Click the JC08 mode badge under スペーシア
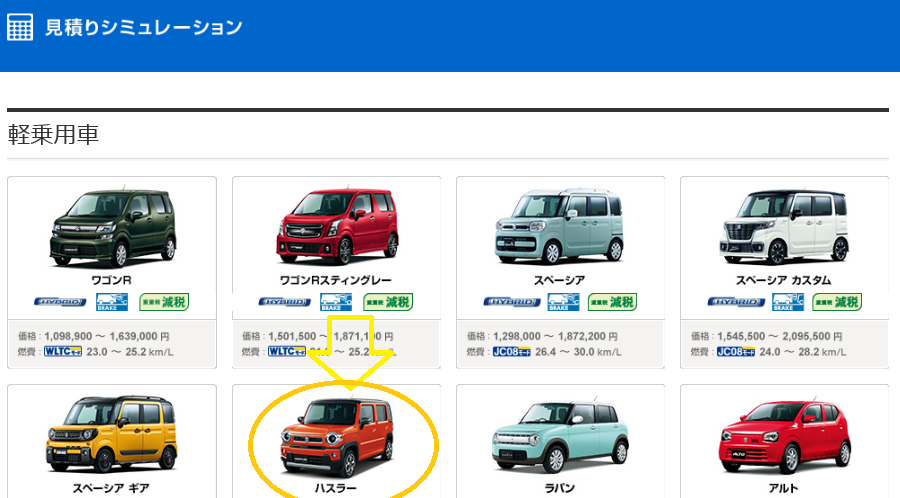The image size is (900, 498). (511, 351)
